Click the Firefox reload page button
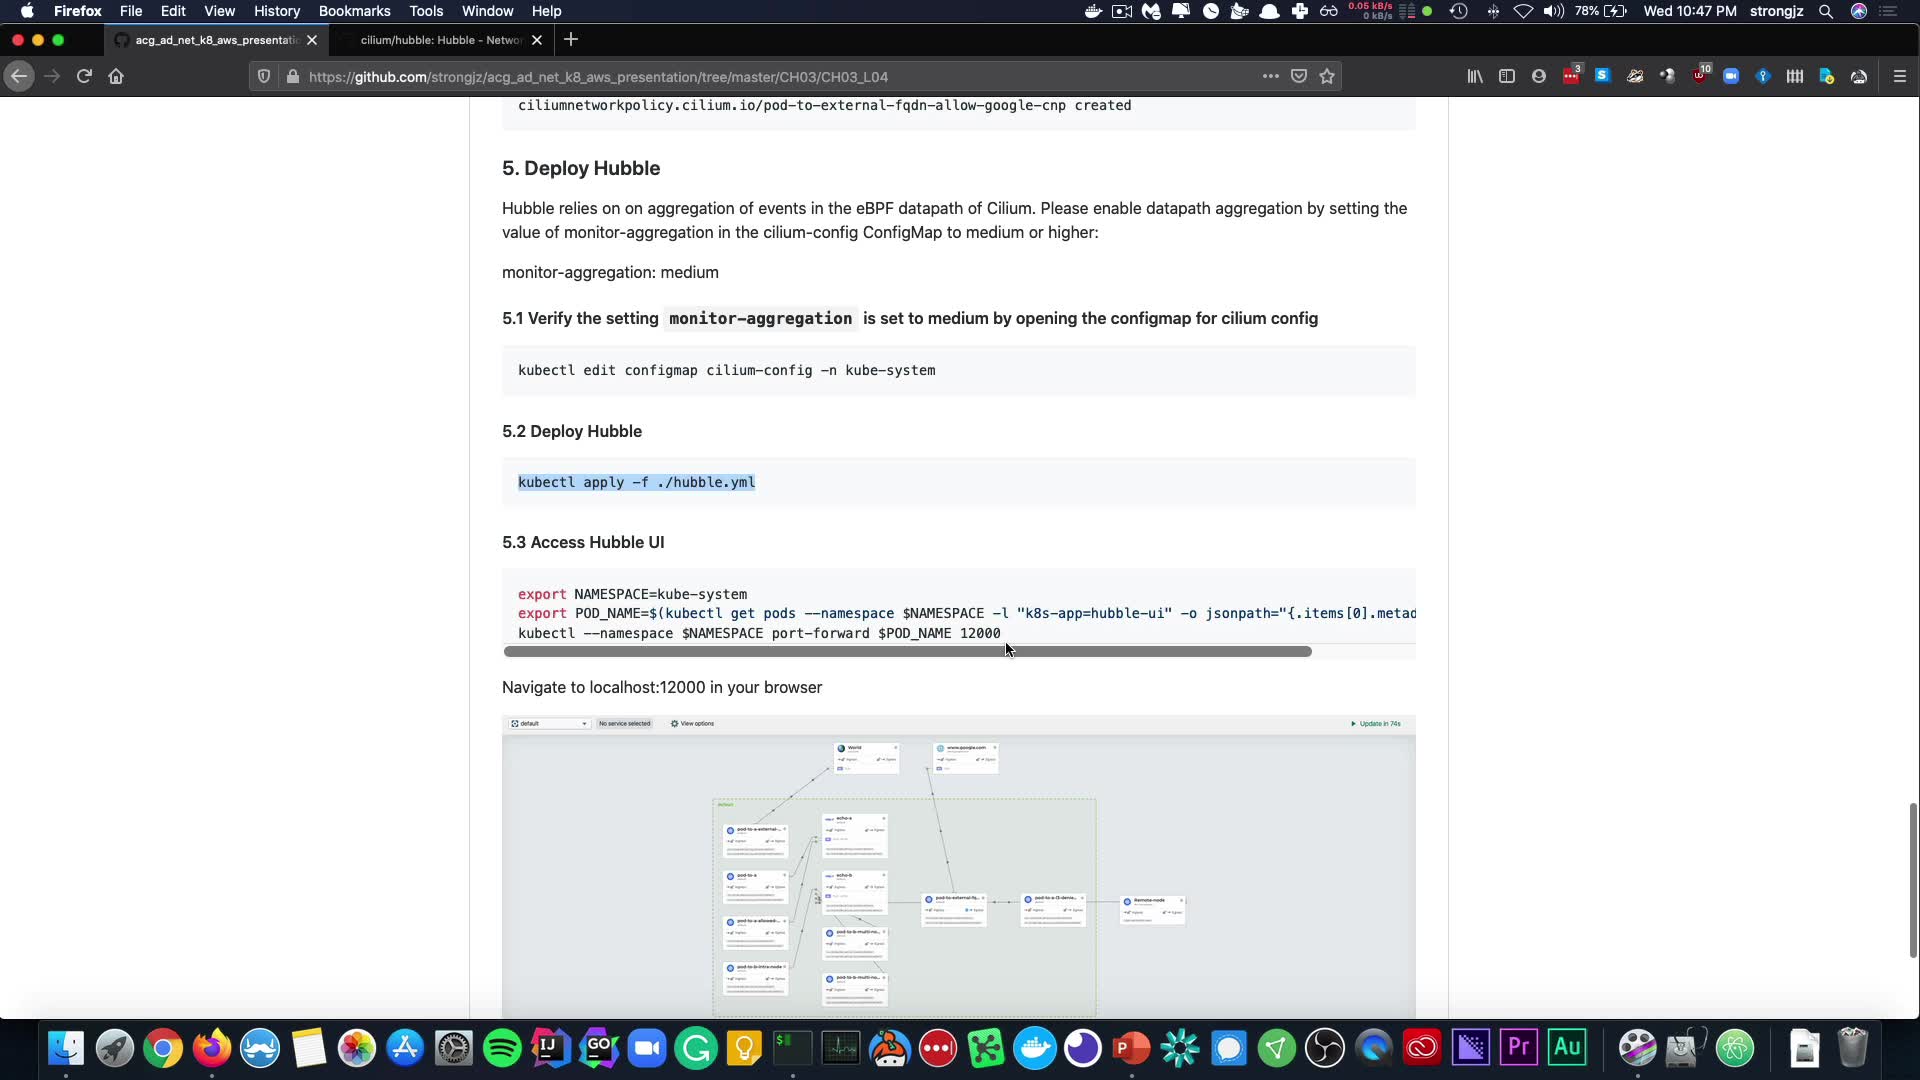 pos(84,76)
